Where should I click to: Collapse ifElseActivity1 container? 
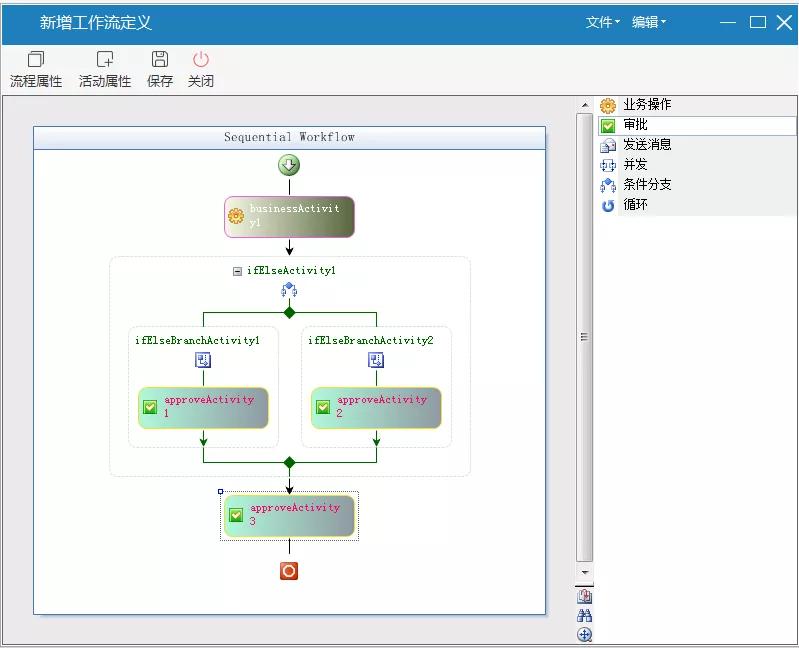coord(237,272)
